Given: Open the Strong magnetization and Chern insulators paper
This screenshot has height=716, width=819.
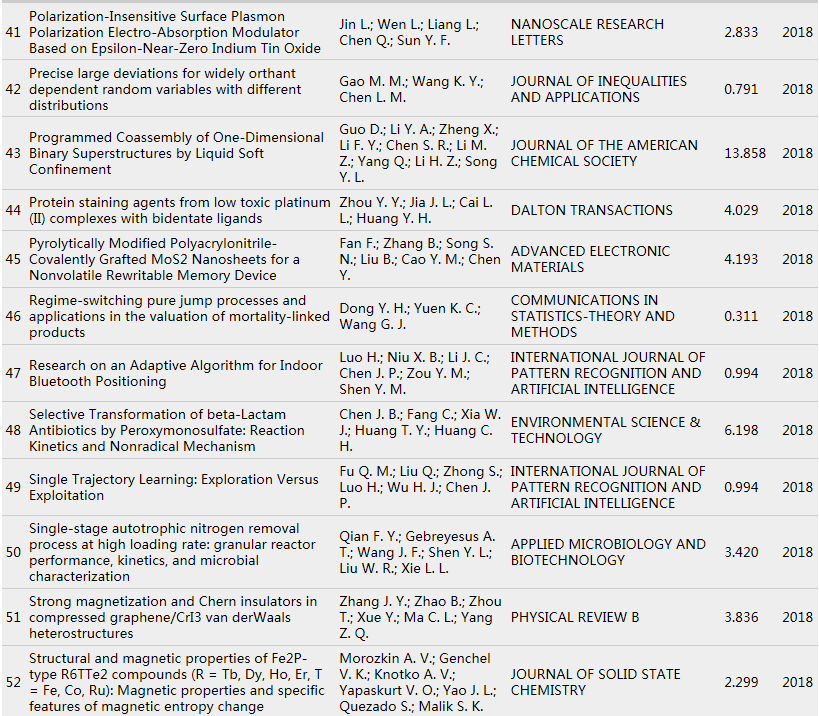Looking at the screenshot, I should (173, 617).
